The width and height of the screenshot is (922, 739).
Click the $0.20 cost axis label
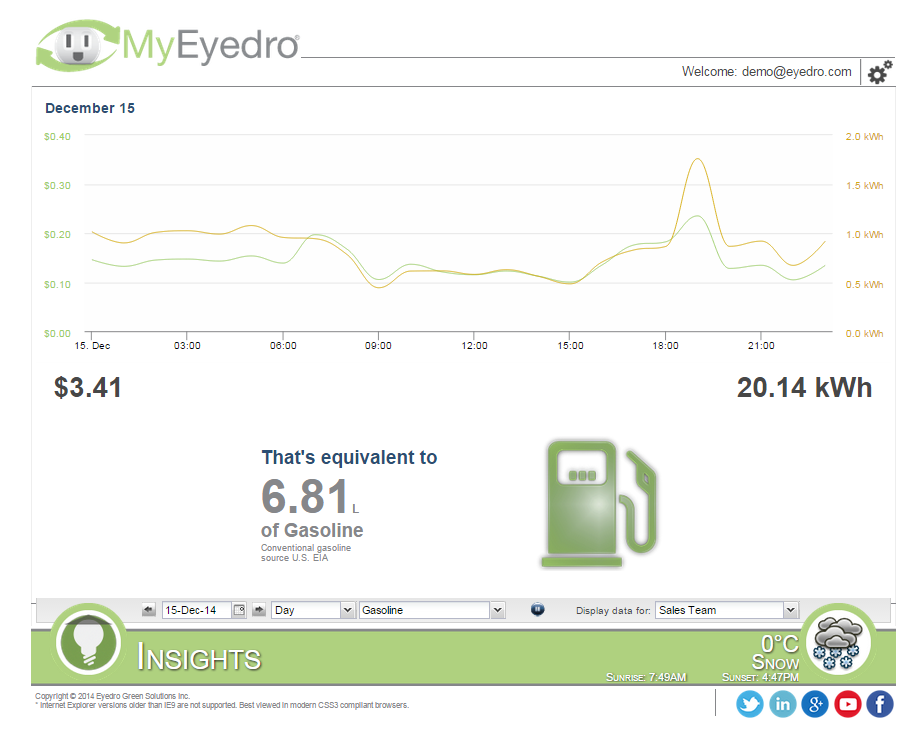click(x=57, y=235)
